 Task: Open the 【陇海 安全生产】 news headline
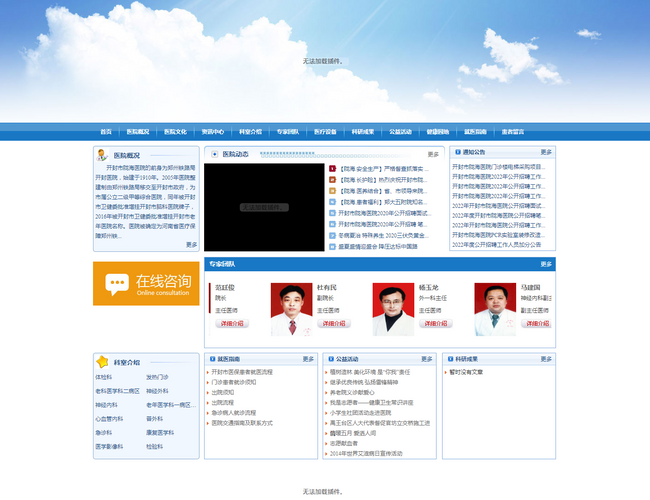pyautogui.click(x=383, y=169)
